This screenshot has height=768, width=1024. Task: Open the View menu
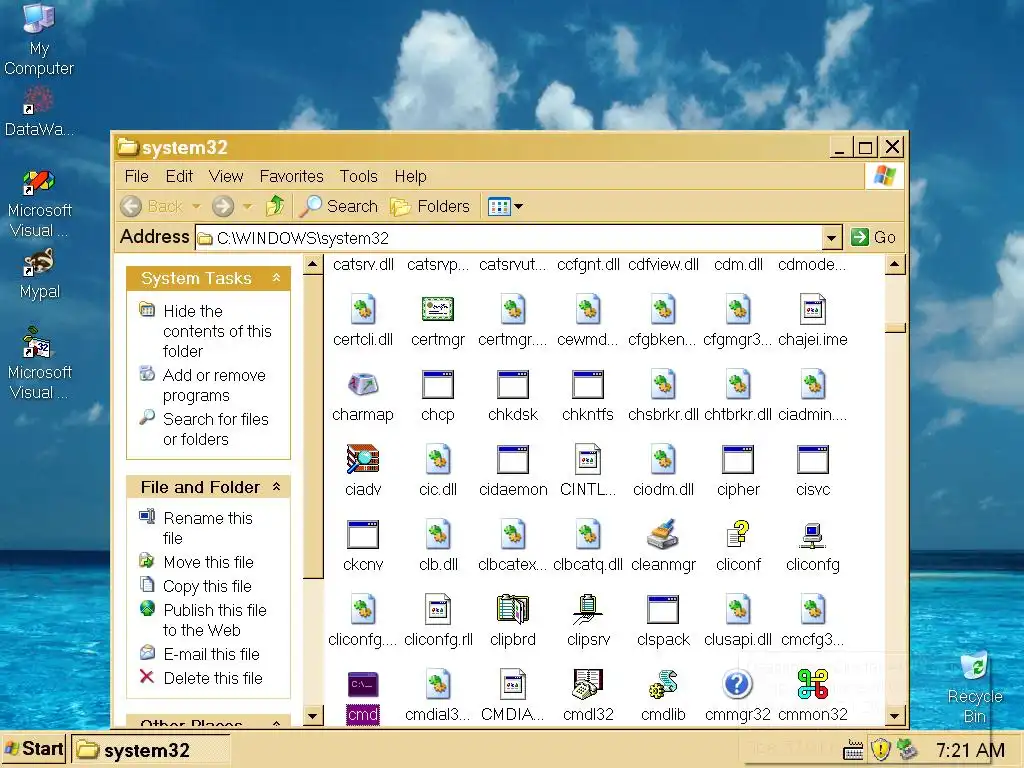coord(226,176)
